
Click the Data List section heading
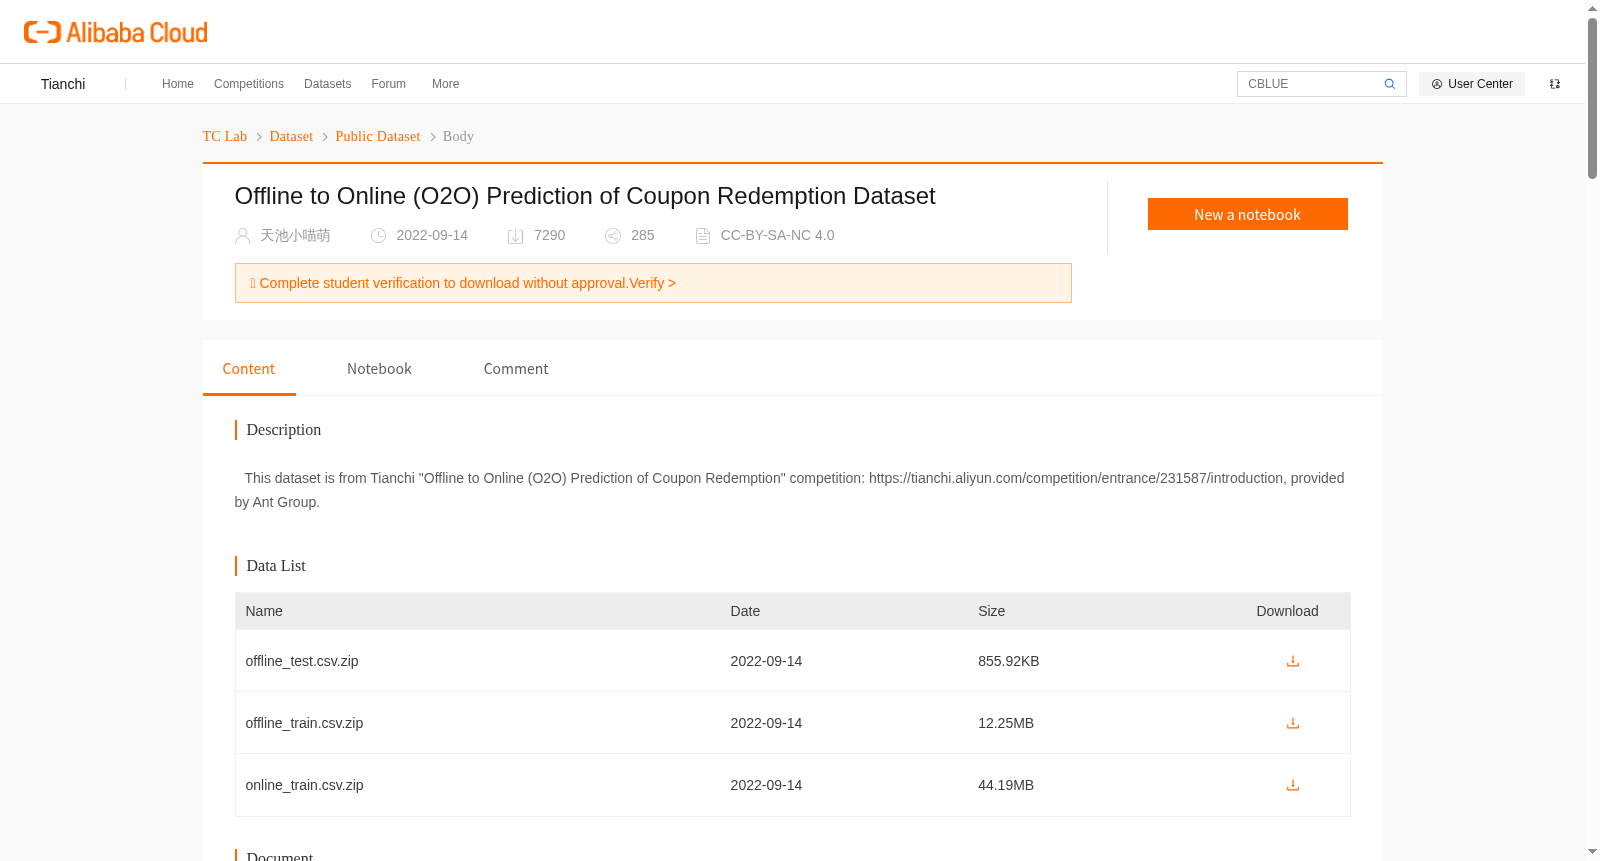click(276, 566)
